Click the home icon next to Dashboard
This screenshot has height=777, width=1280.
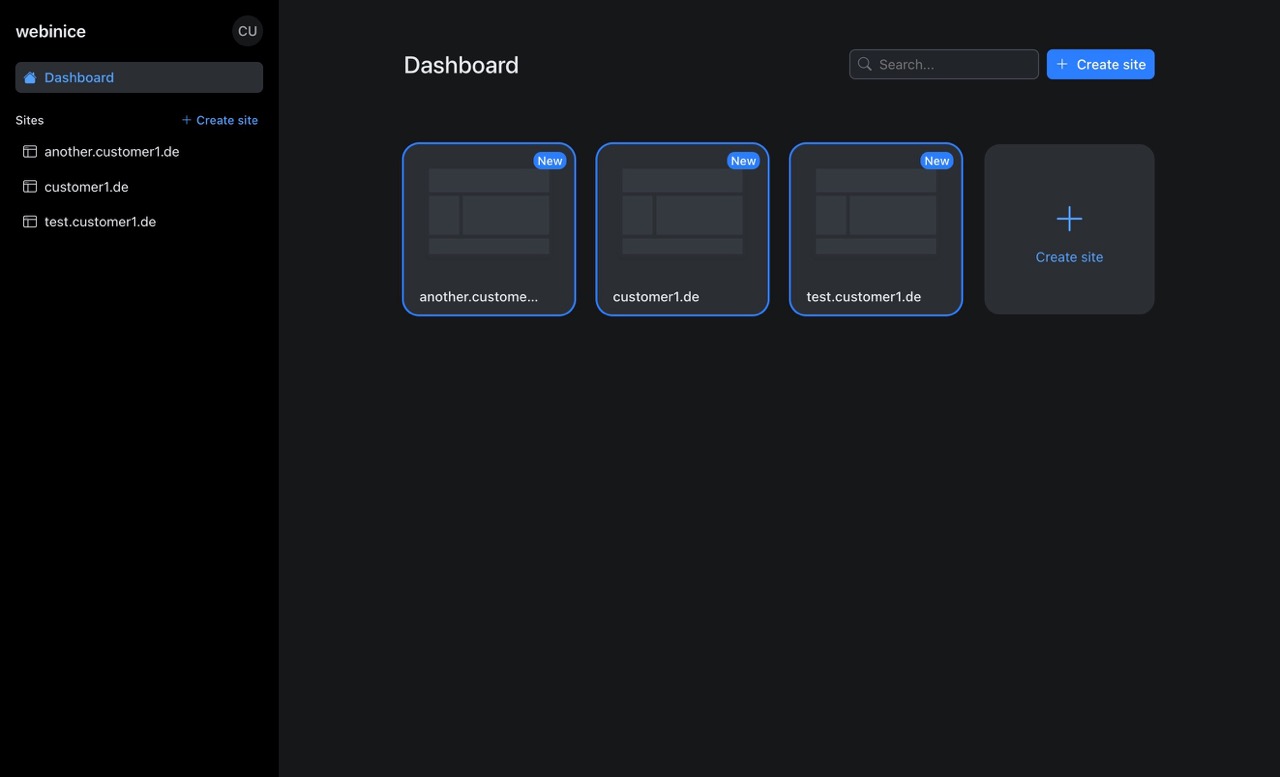tap(29, 77)
